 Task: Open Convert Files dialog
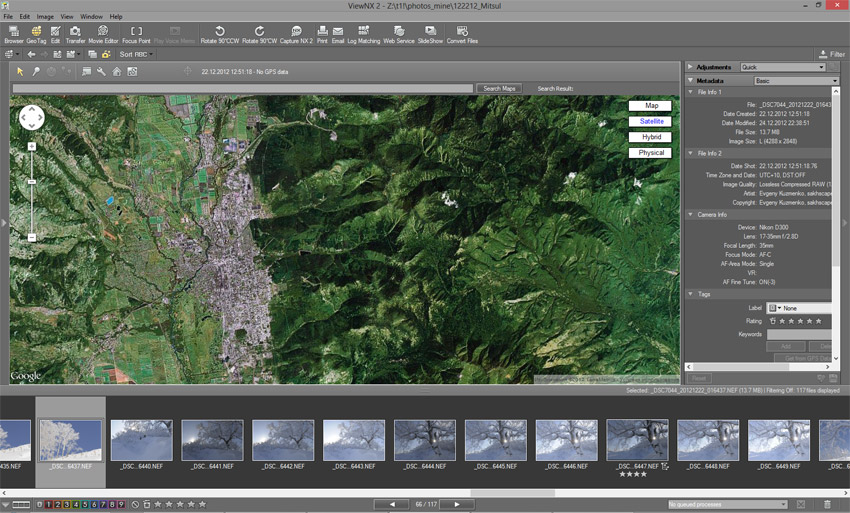pos(462,34)
